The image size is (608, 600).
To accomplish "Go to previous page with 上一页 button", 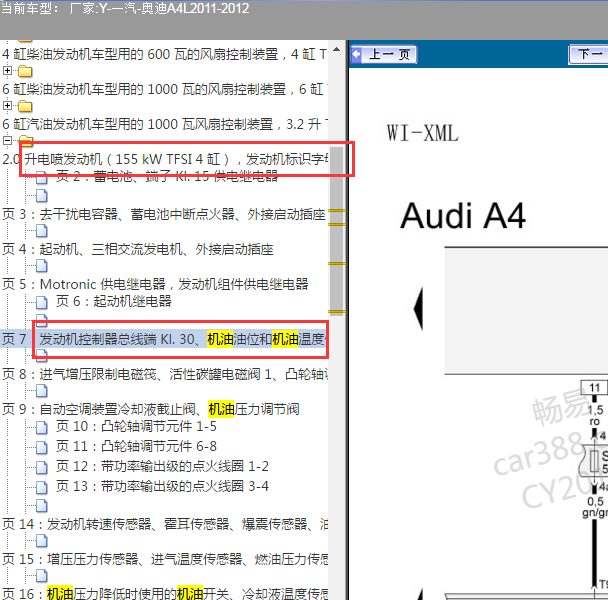I will [x=383, y=55].
